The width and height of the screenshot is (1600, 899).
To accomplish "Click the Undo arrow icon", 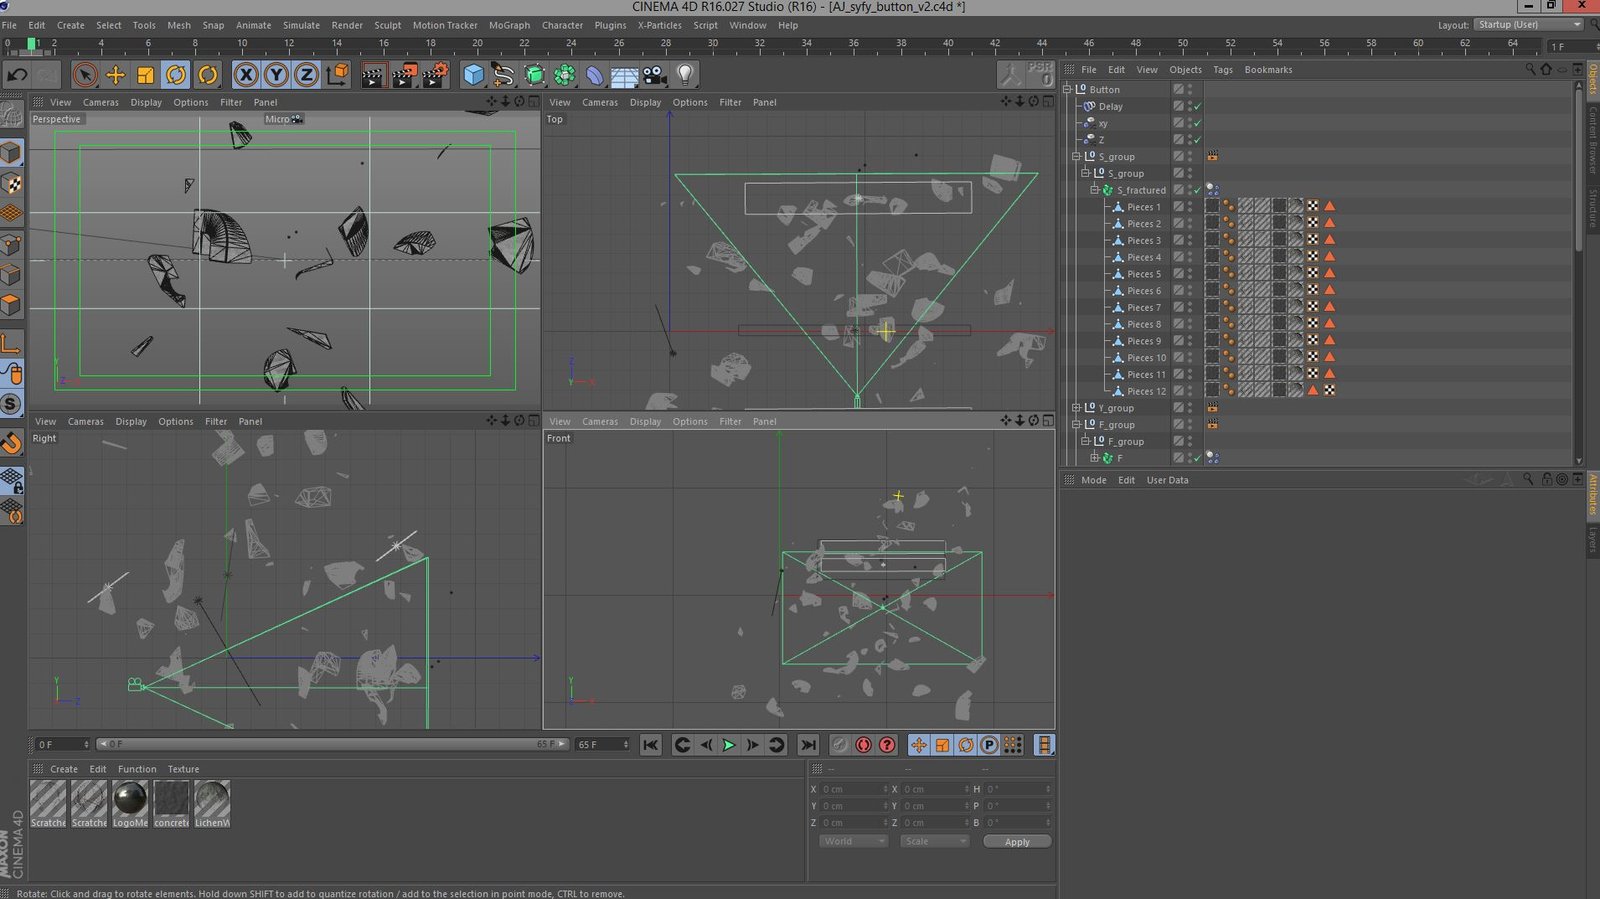I will click(17, 75).
